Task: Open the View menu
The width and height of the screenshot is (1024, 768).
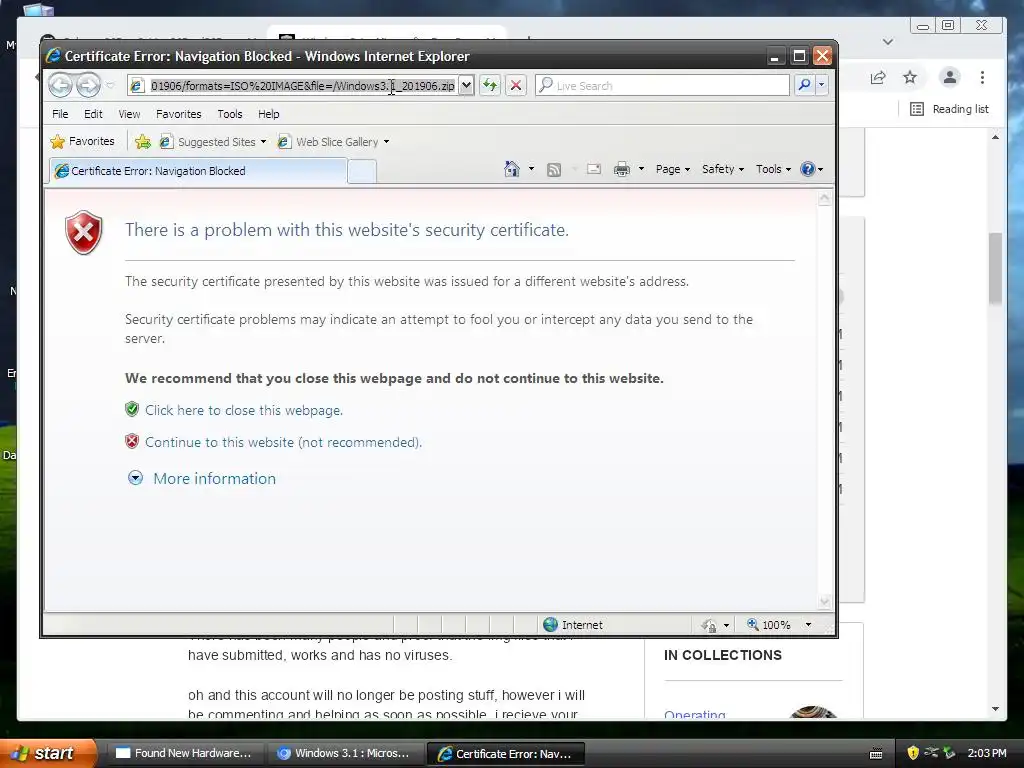Action: (x=129, y=114)
